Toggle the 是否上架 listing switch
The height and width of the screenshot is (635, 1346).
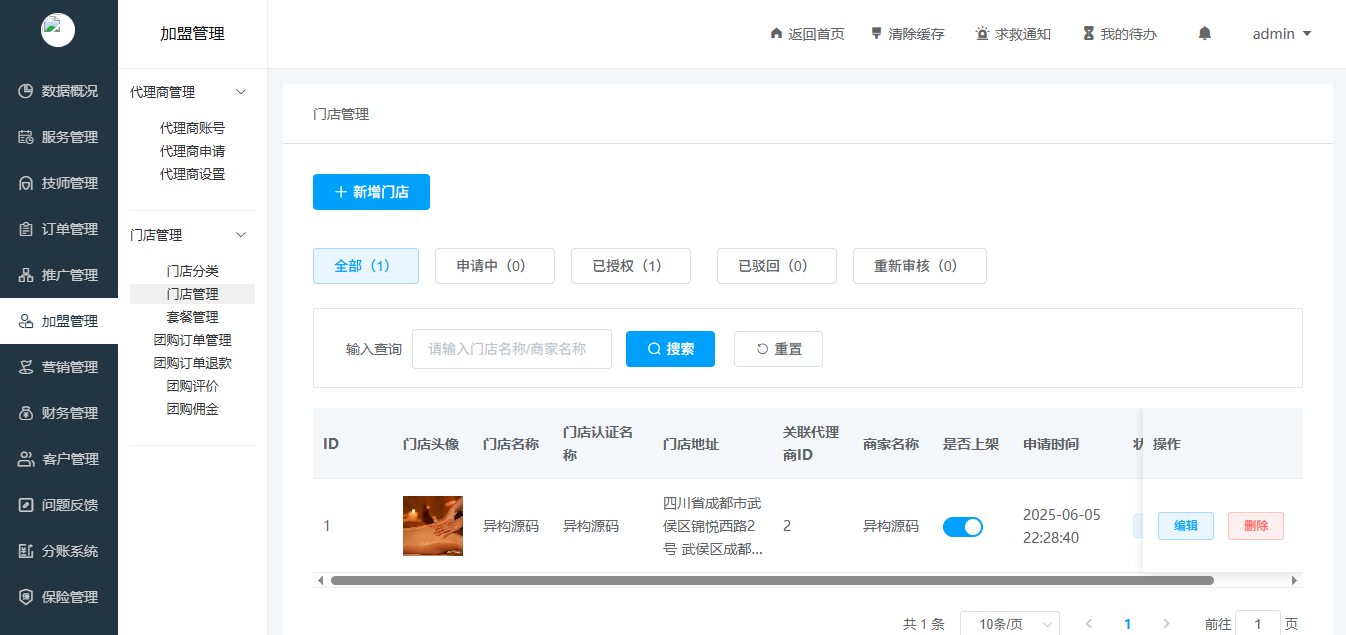tap(963, 525)
